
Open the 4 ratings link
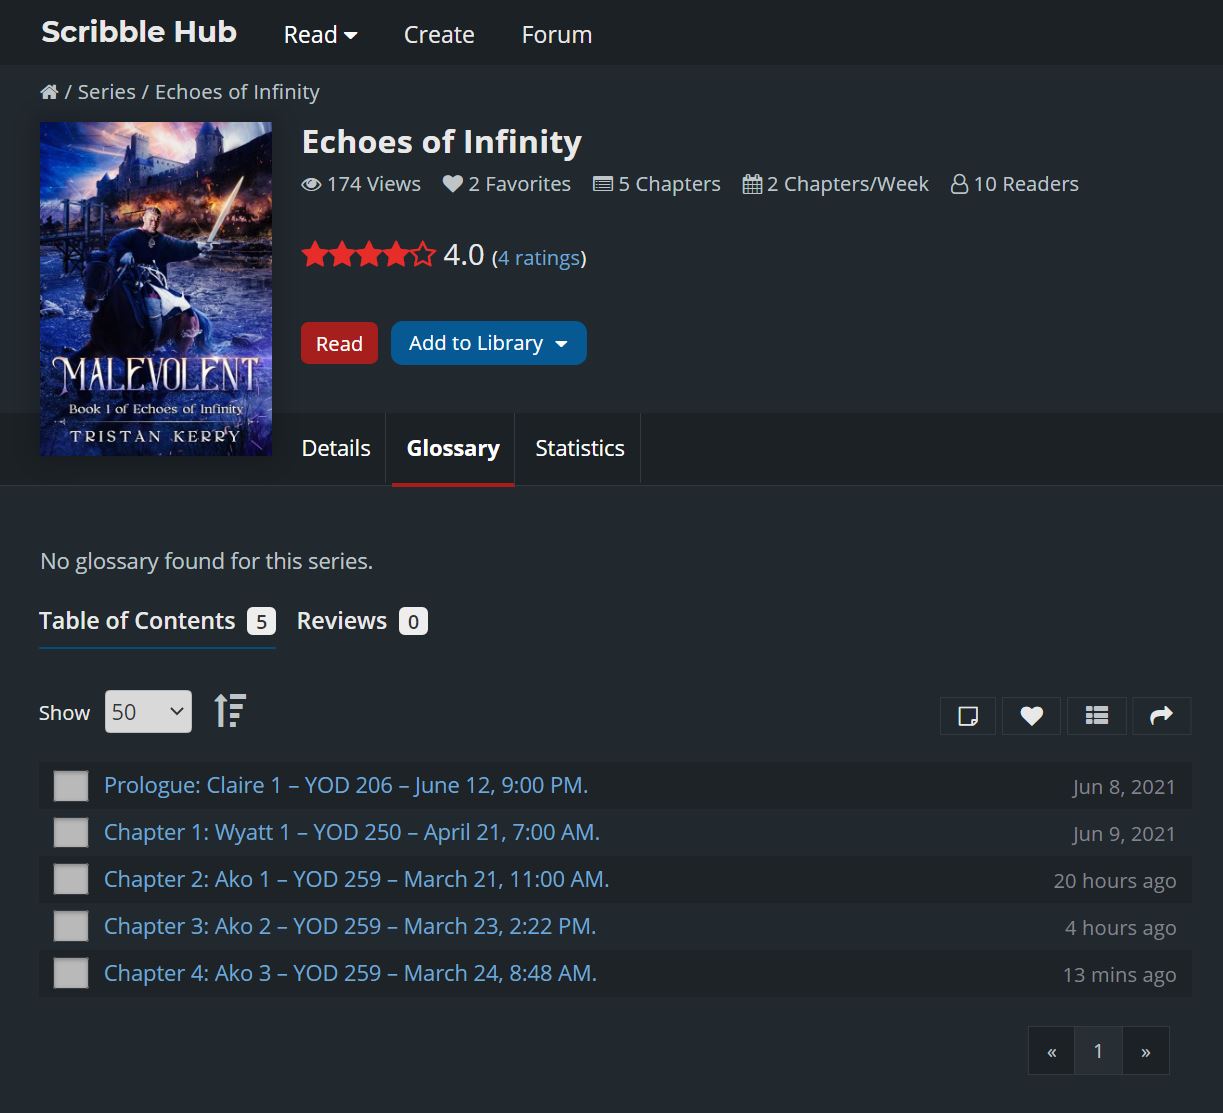pyautogui.click(x=539, y=258)
